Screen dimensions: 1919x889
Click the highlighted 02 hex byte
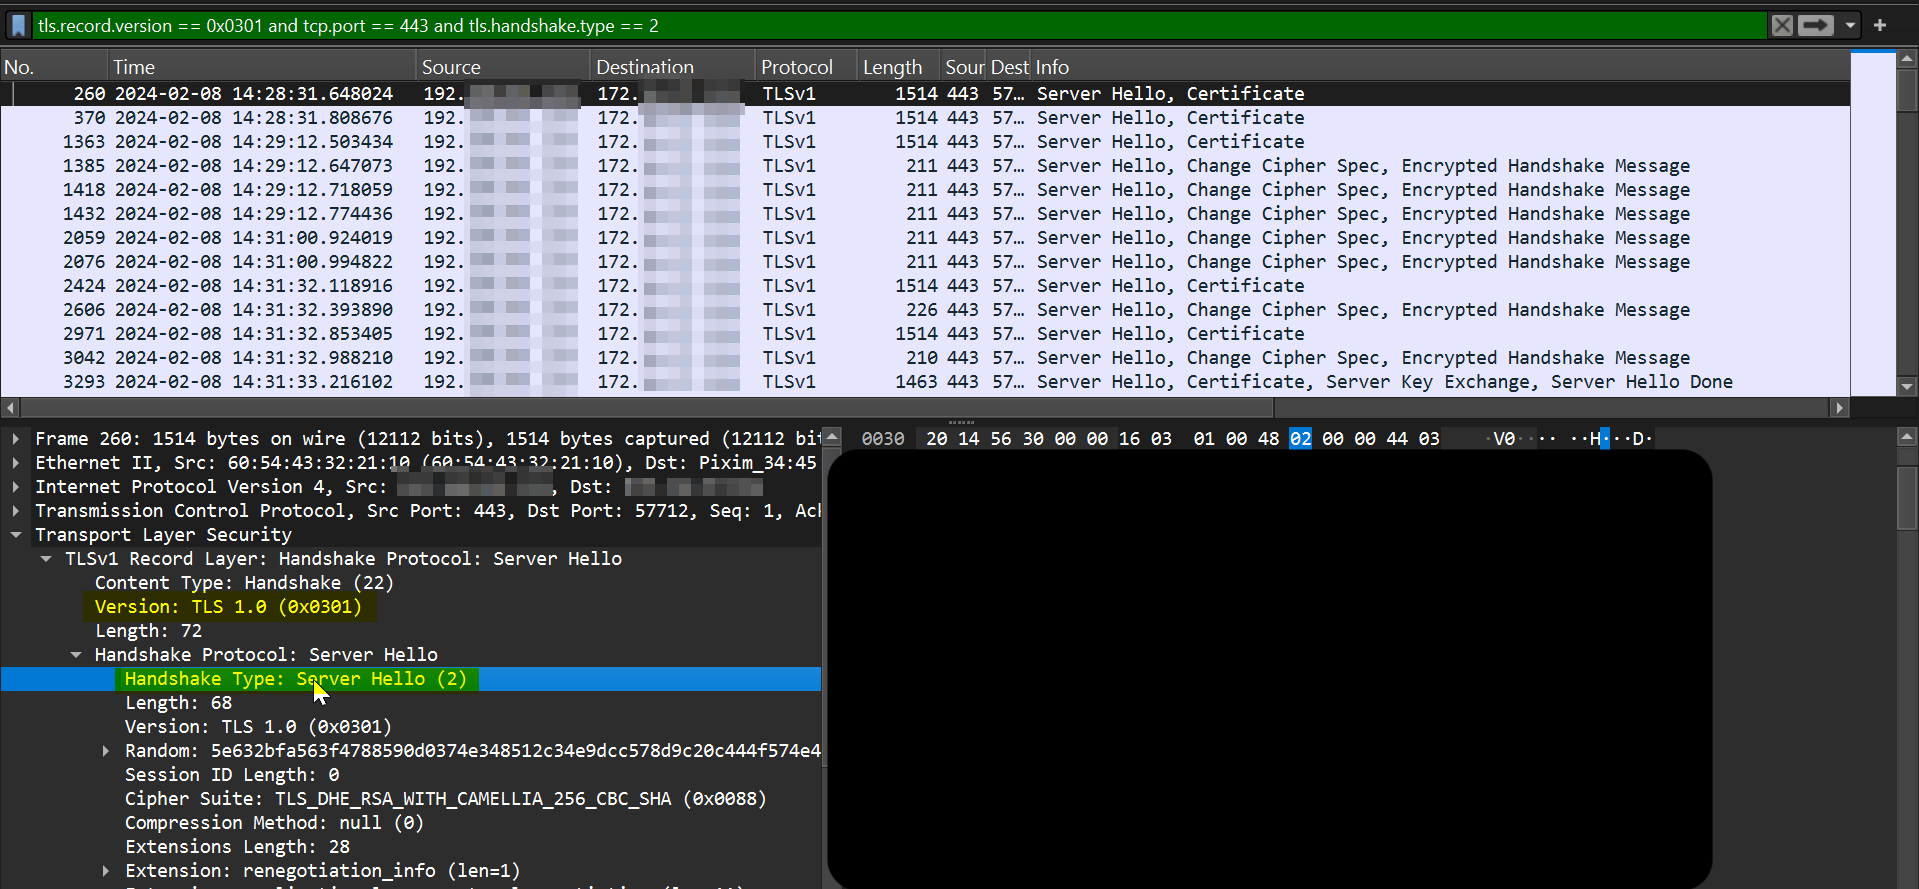pos(1300,438)
